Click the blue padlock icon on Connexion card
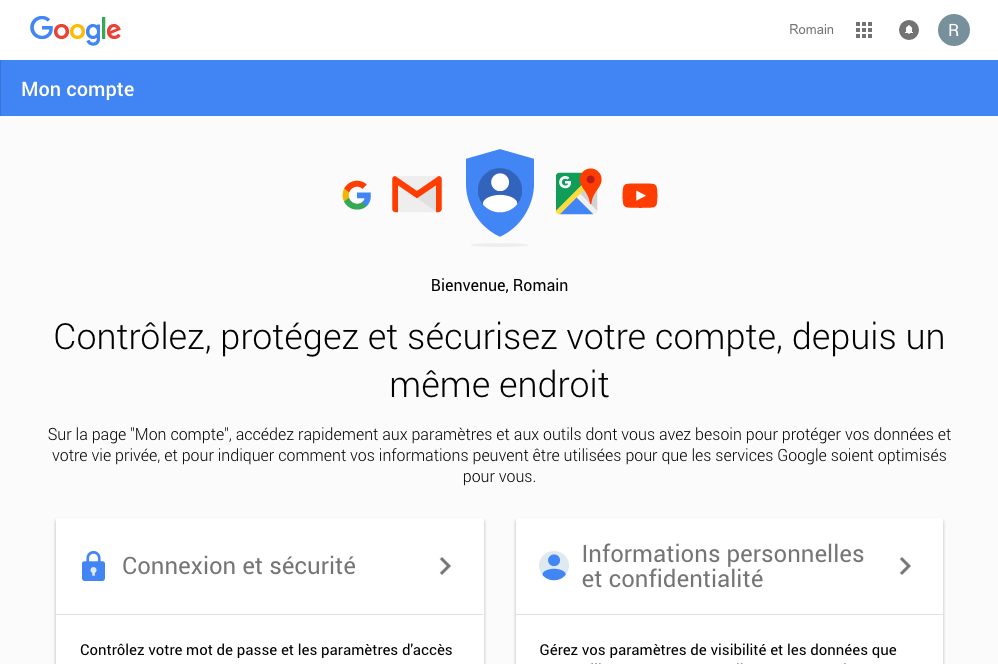Viewport: 998px width, 664px height. [x=93, y=565]
